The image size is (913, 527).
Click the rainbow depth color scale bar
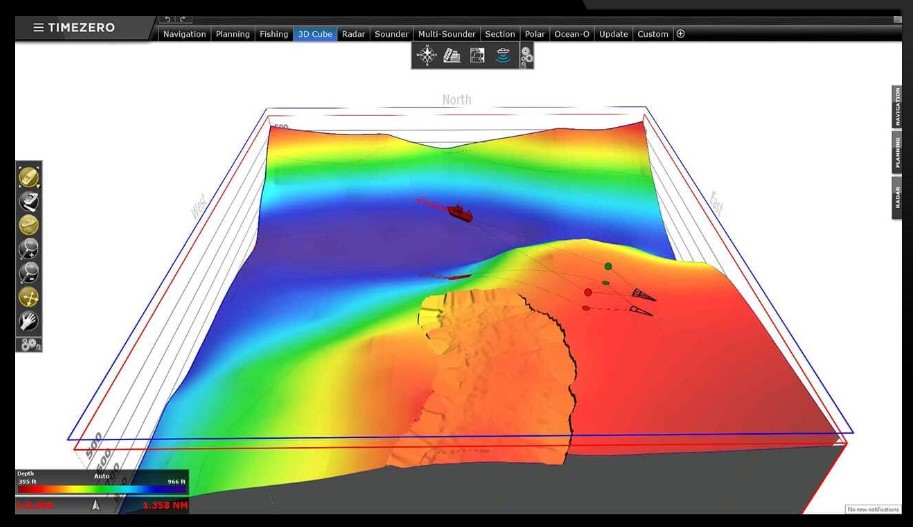(x=102, y=489)
